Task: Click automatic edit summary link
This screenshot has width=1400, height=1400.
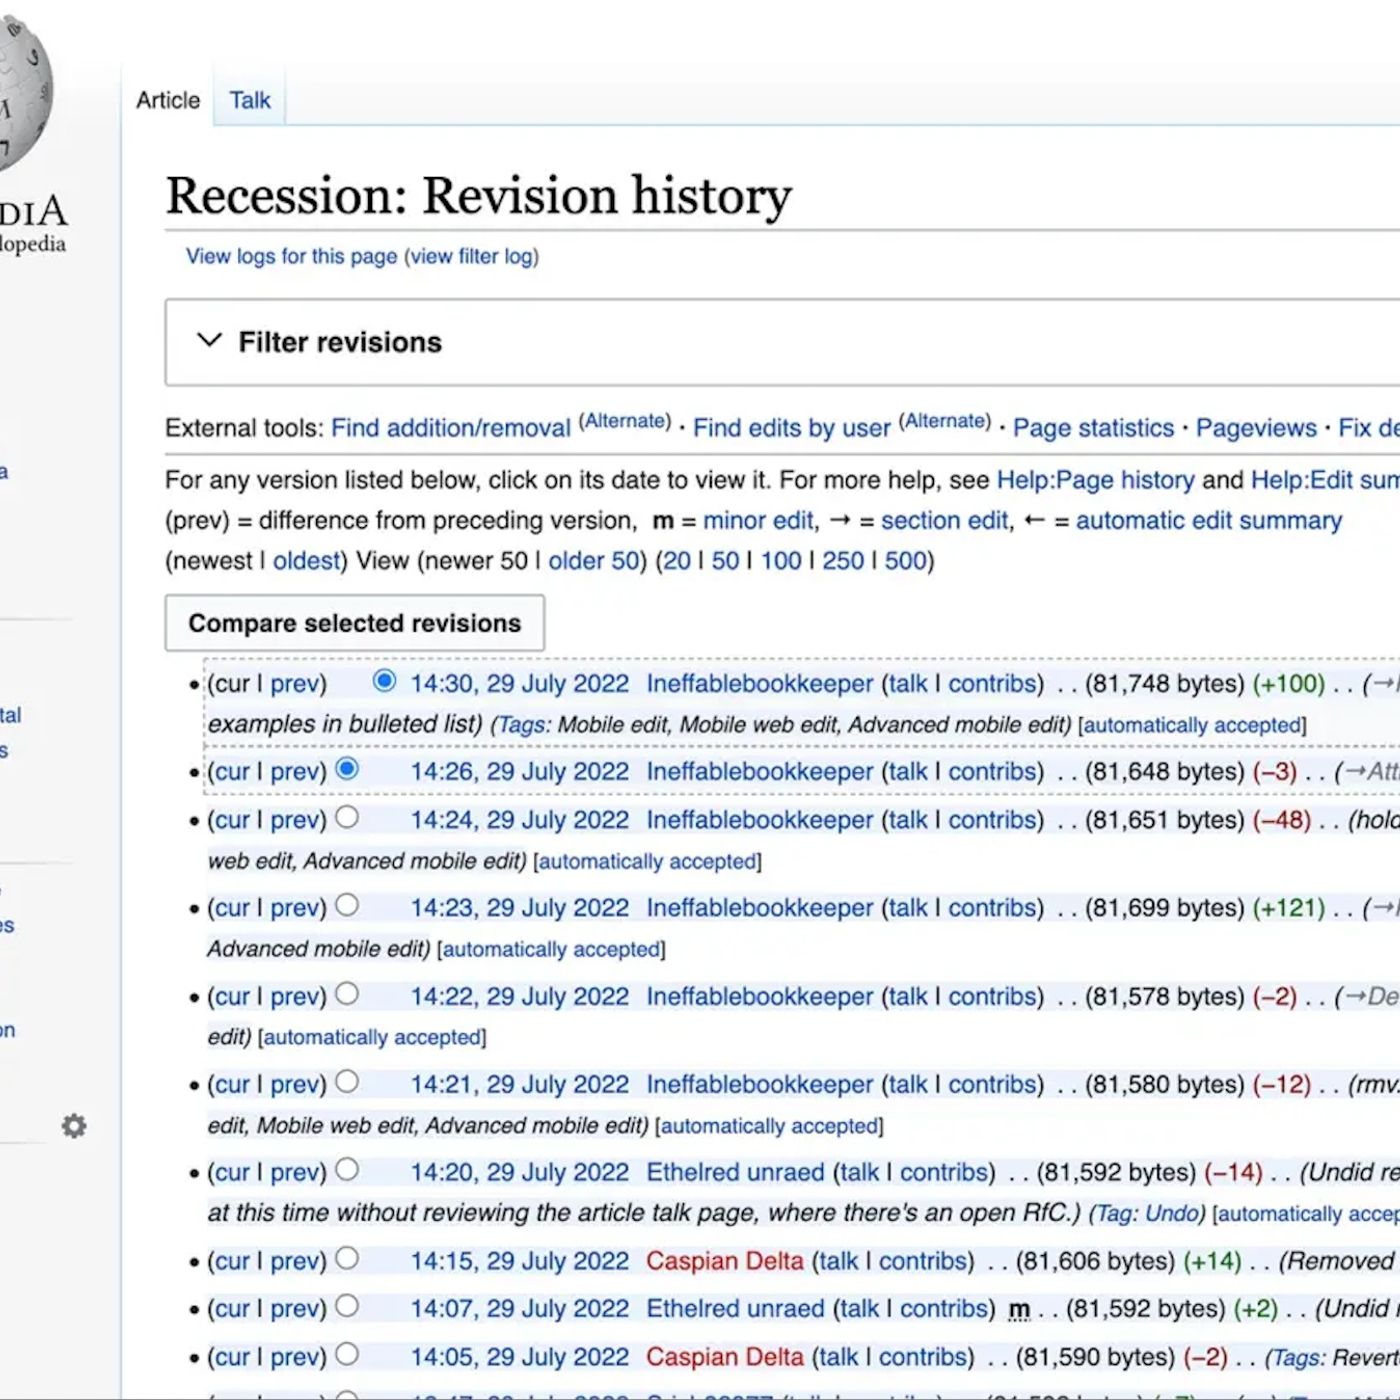Action: coord(1208,520)
